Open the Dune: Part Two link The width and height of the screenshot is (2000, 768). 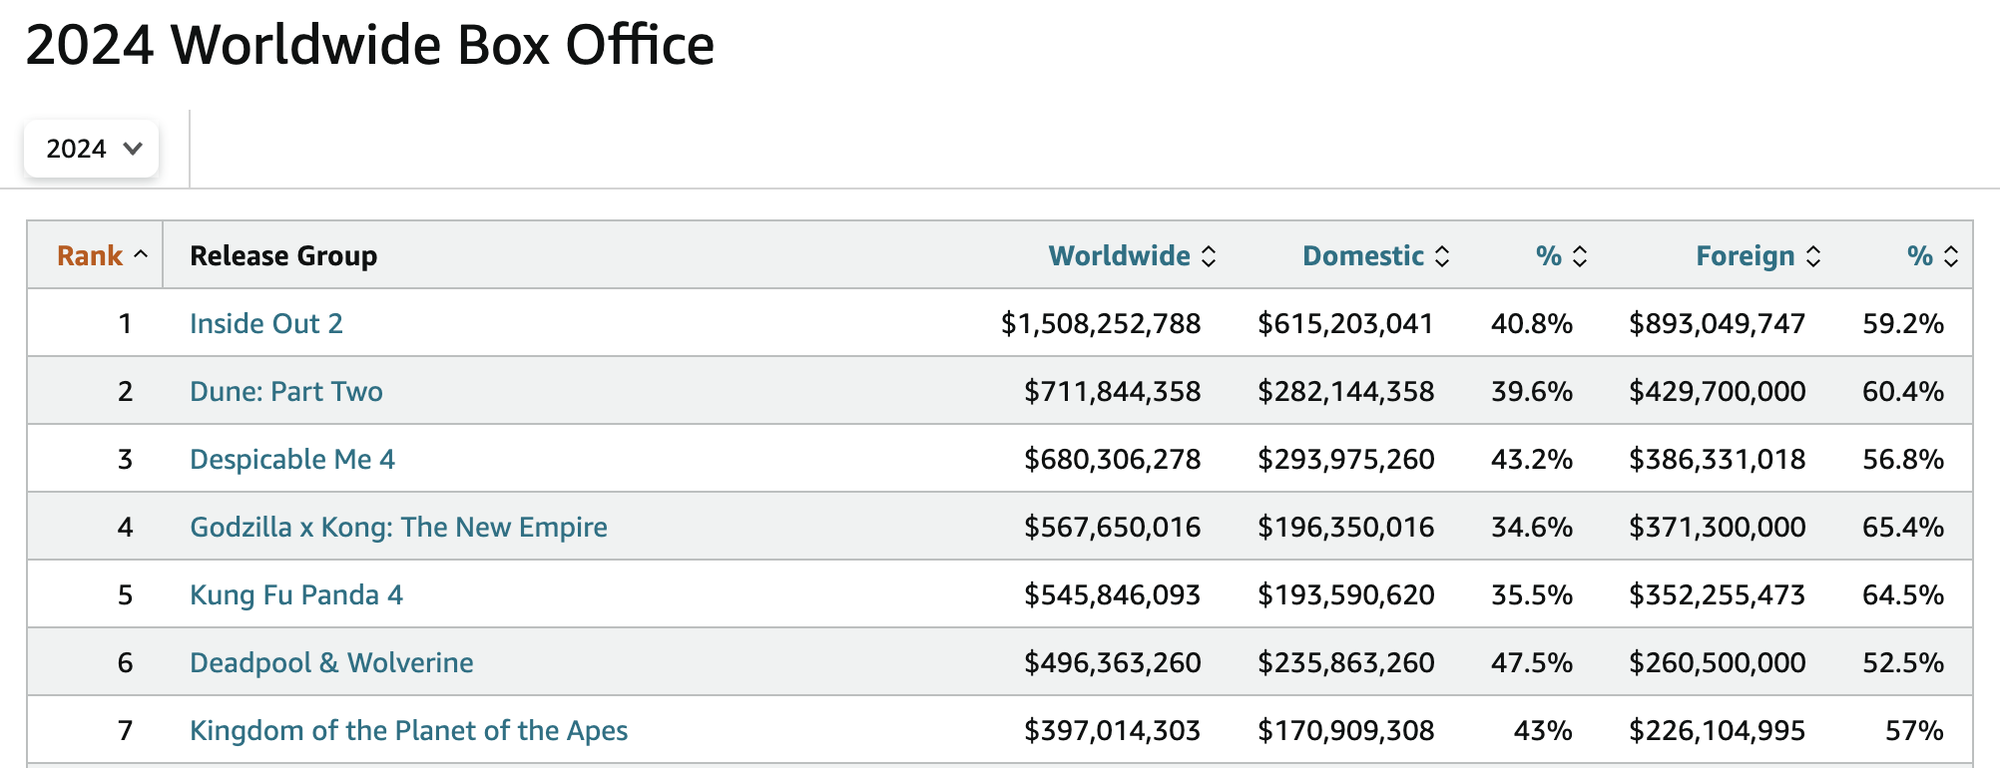click(x=286, y=392)
